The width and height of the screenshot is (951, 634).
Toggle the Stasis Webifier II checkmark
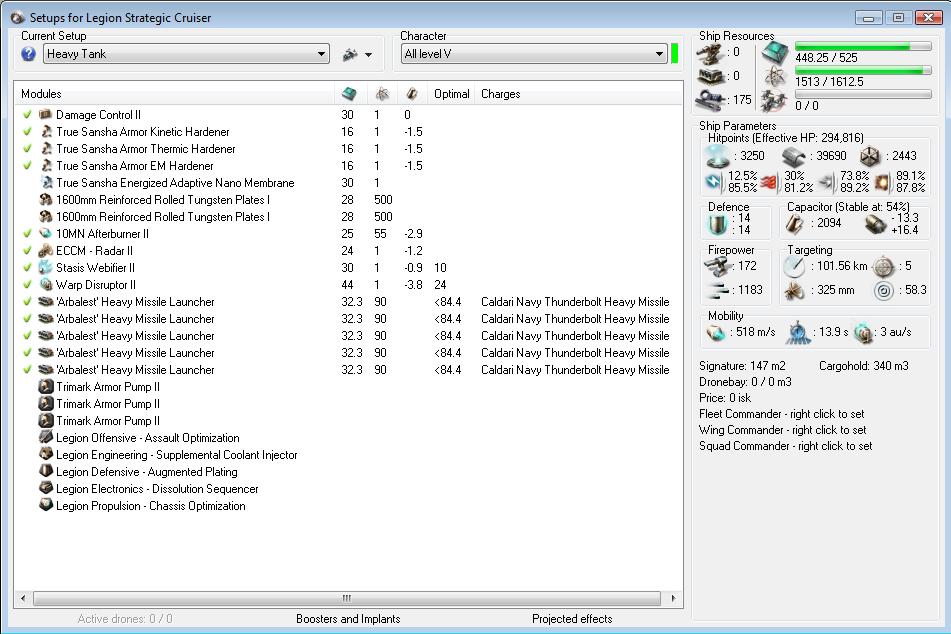tap(27, 267)
